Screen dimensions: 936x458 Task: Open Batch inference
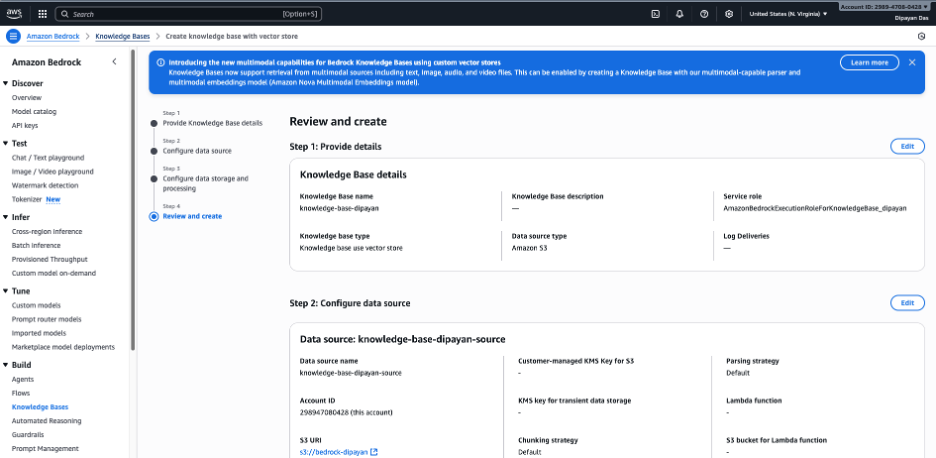pyautogui.click(x=36, y=245)
